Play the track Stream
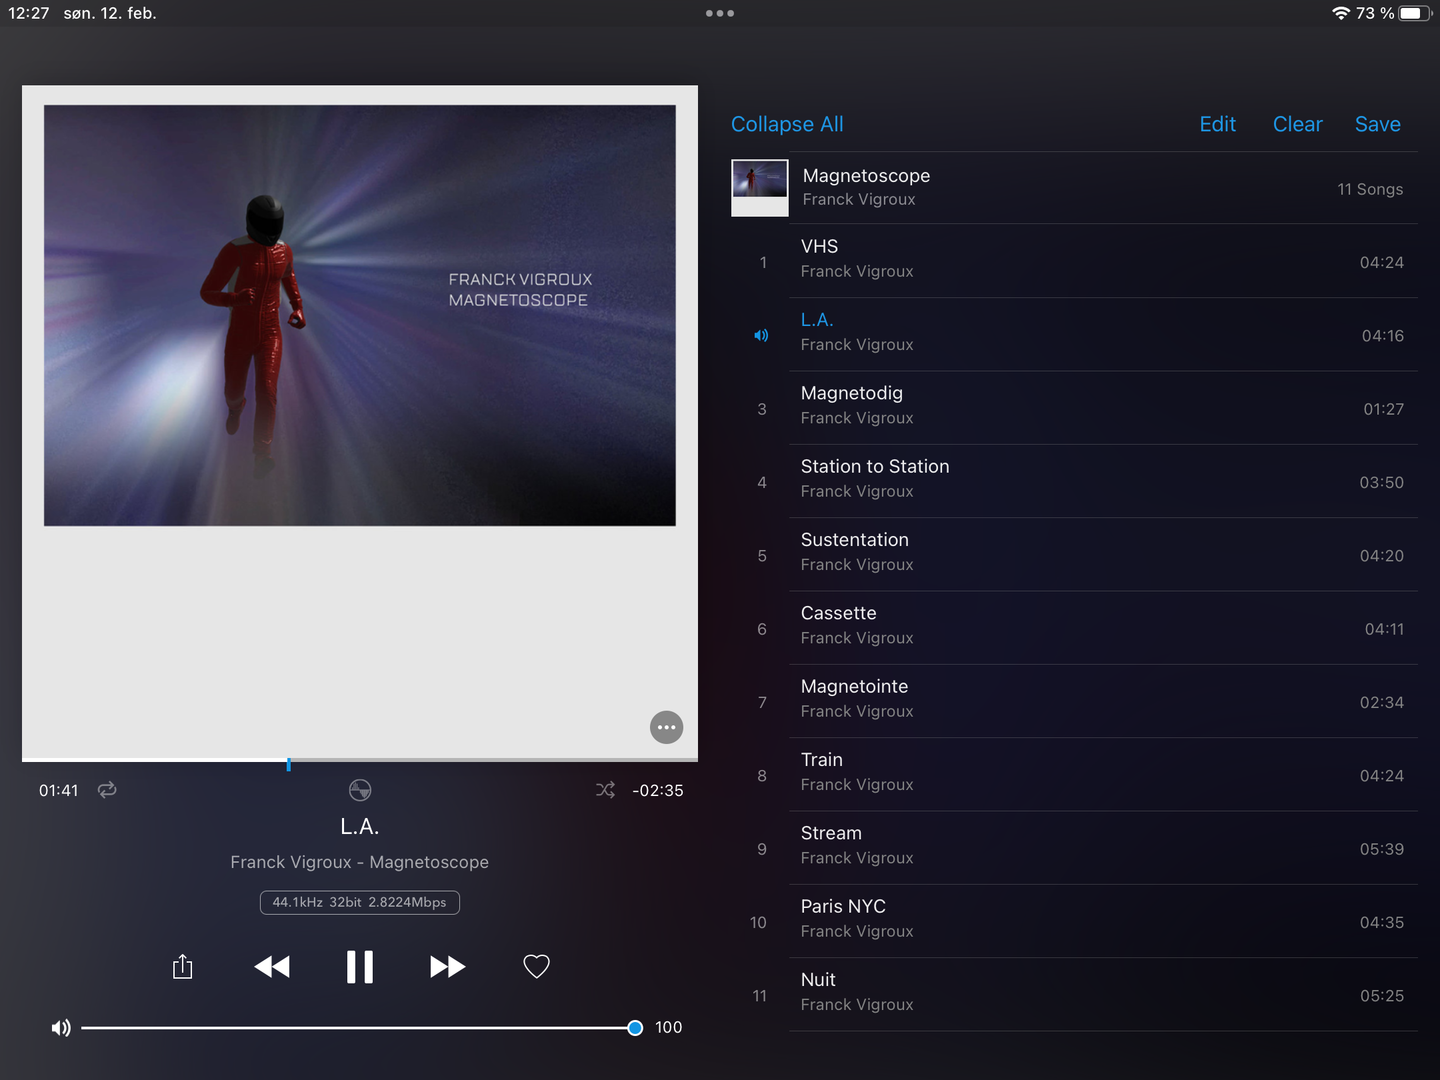Image resolution: width=1440 pixels, height=1080 pixels. tap(1075, 848)
